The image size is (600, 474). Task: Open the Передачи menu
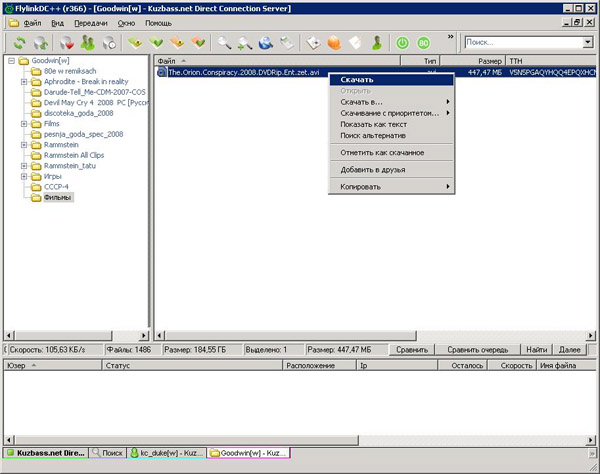91,23
